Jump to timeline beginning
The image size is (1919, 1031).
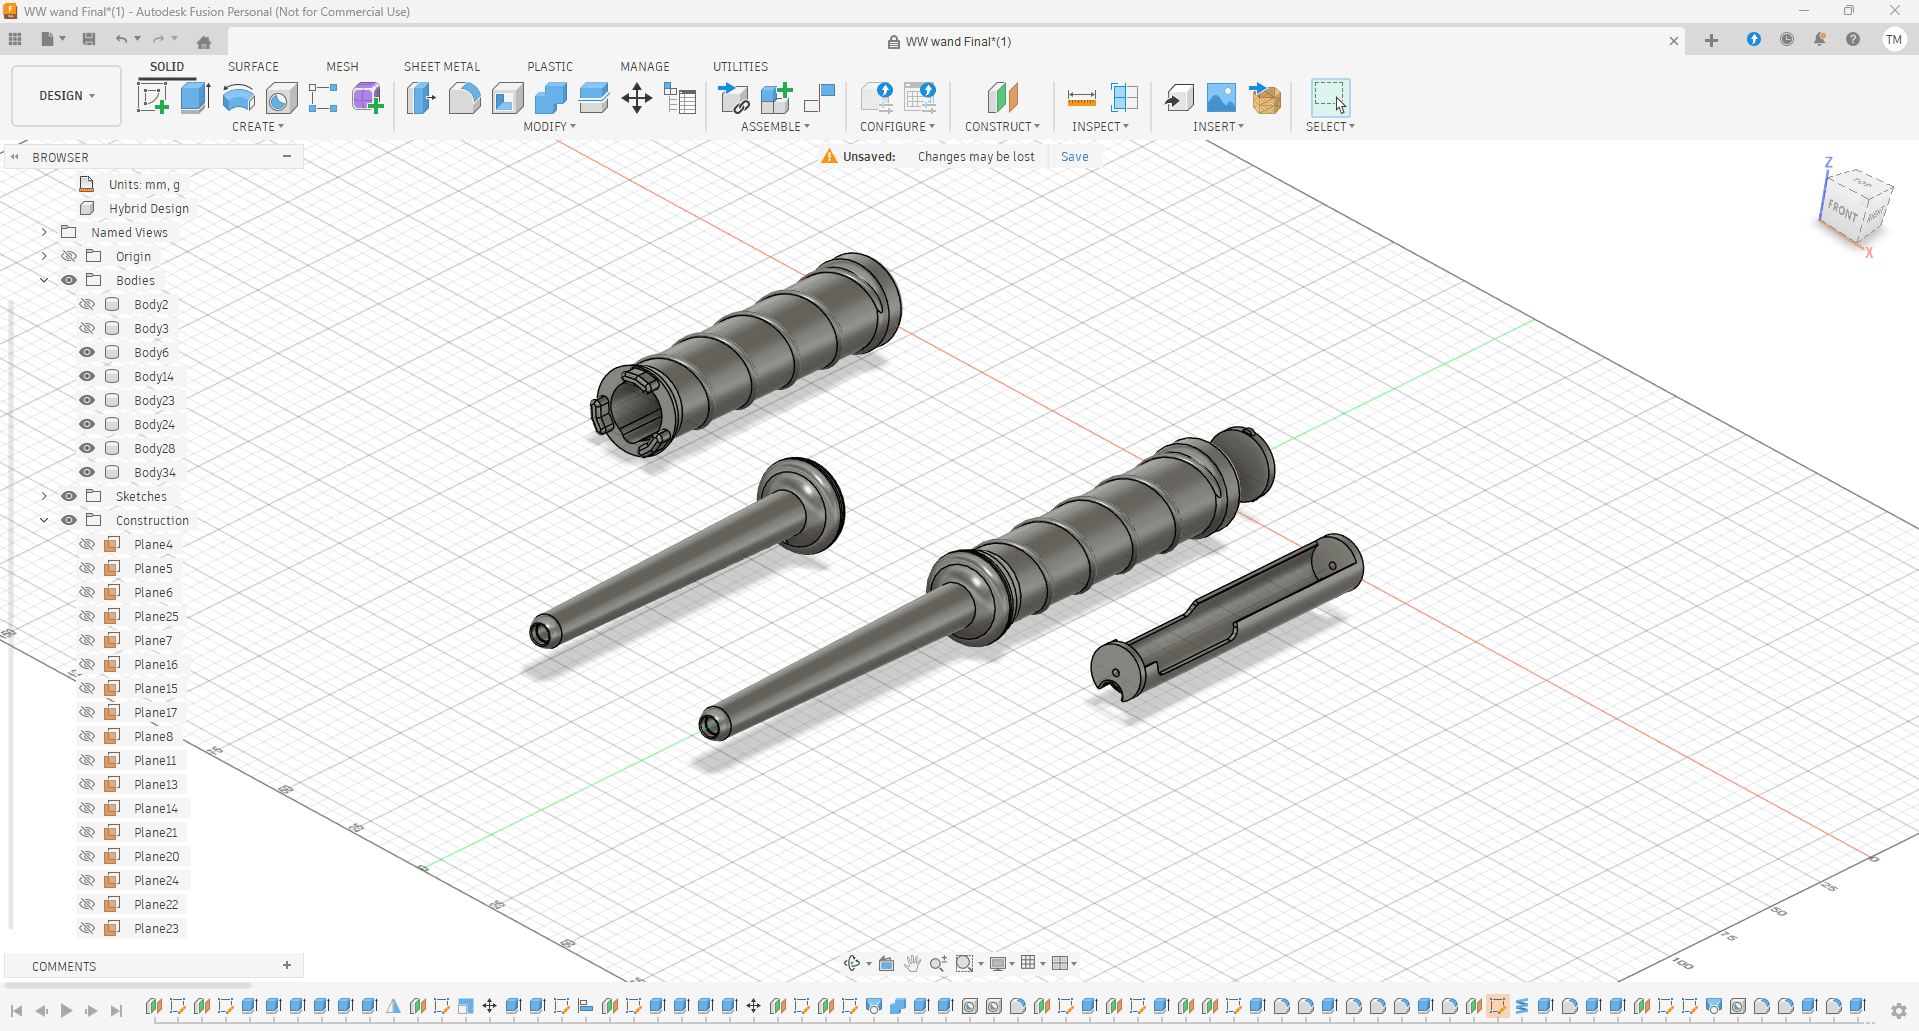[16, 1011]
